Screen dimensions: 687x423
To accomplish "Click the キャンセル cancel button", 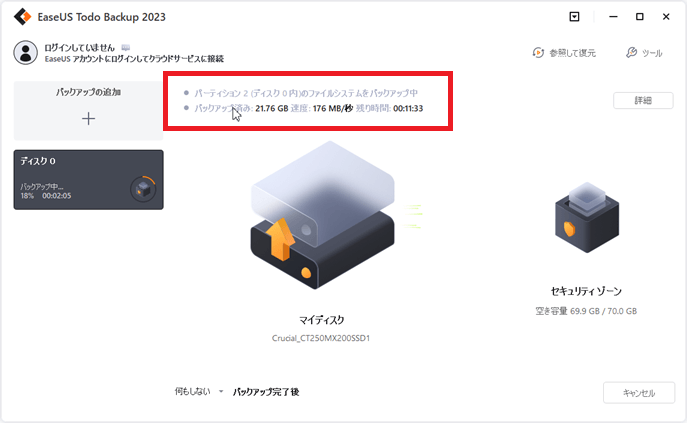I will coord(639,393).
